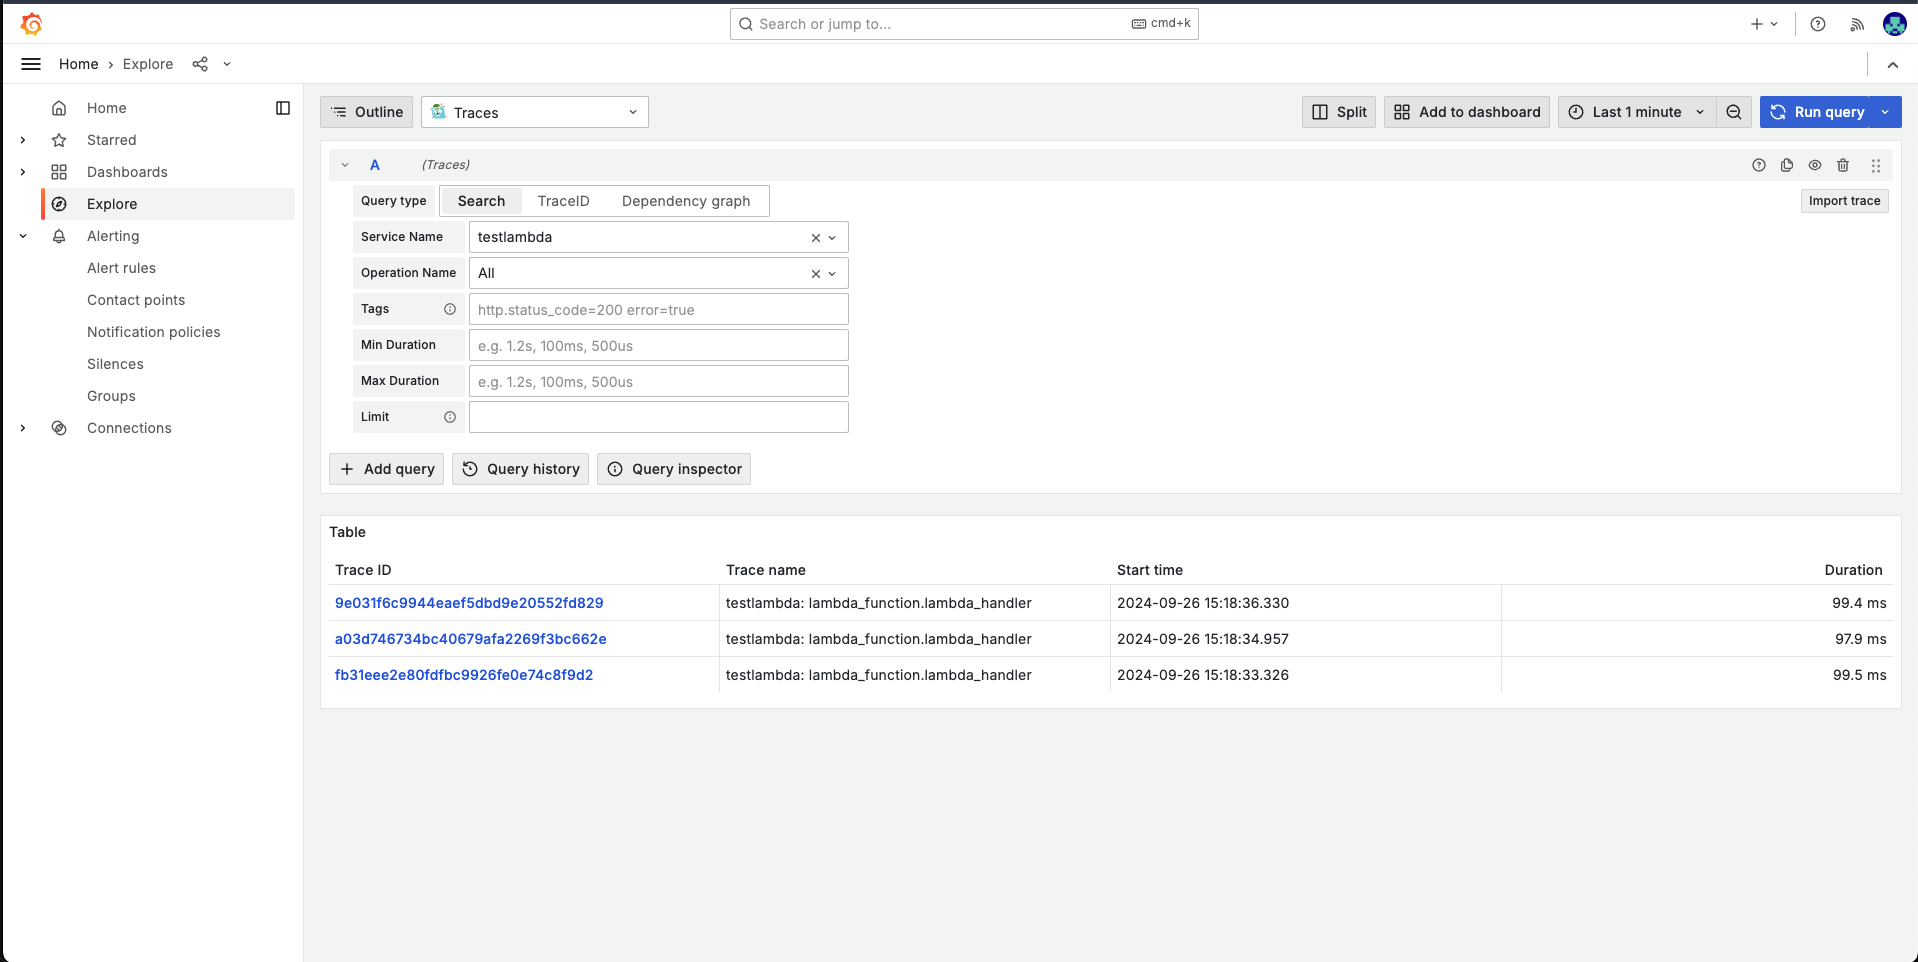Duplicate query A with copy icon
Screen dimensions: 1918x962
[x=1787, y=165]
